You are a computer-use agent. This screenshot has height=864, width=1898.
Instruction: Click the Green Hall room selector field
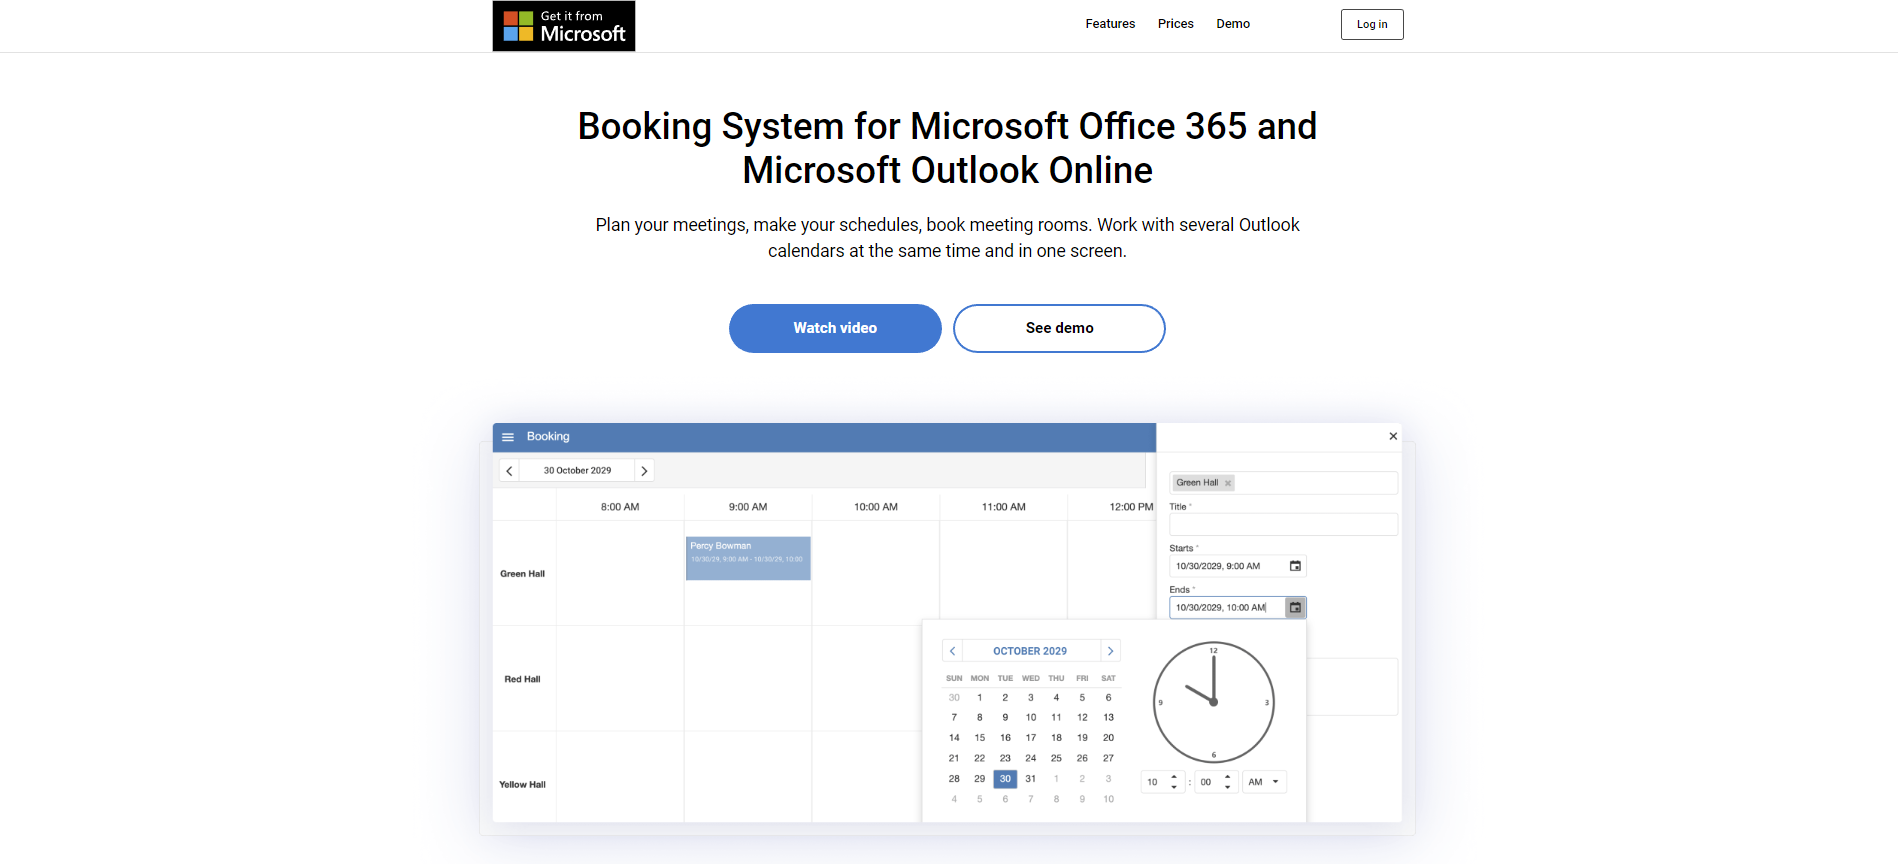coord(1283,483)
